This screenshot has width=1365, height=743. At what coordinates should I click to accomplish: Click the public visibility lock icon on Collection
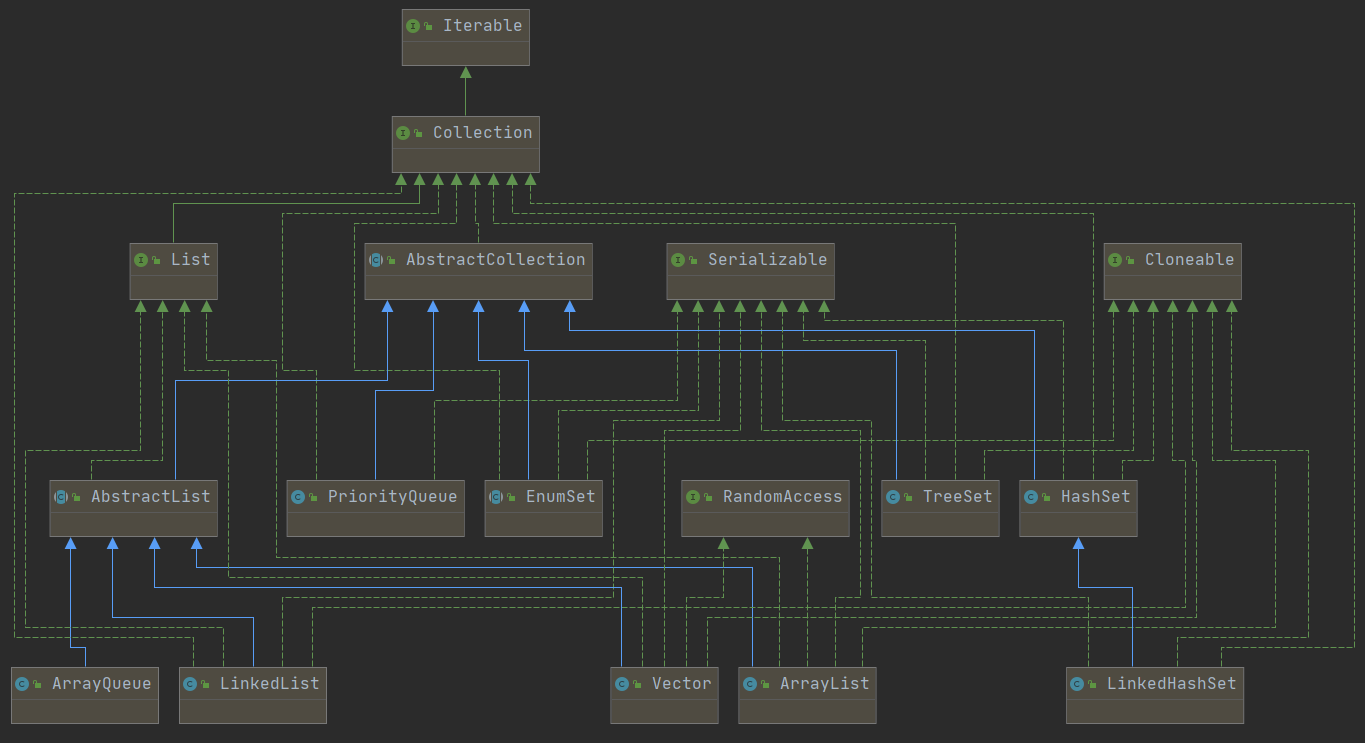tap(419, 134)
